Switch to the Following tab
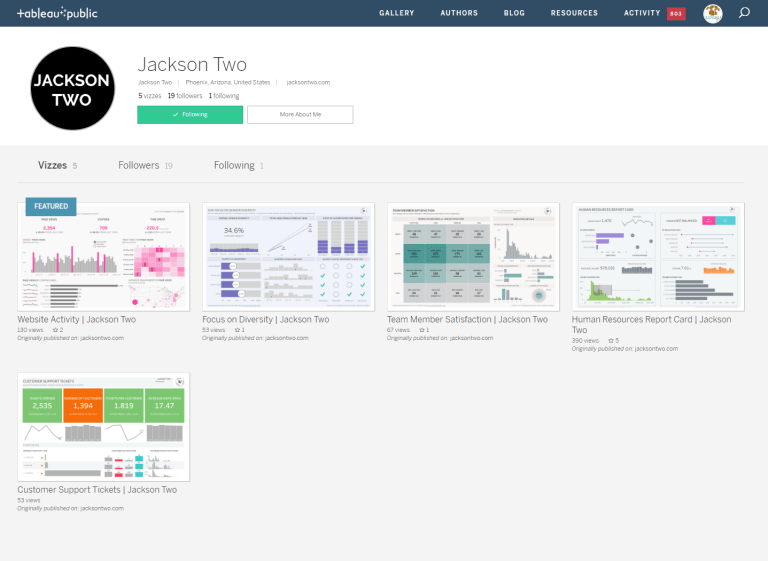Viewport: 768px width, 561px height. click(239, 166)
